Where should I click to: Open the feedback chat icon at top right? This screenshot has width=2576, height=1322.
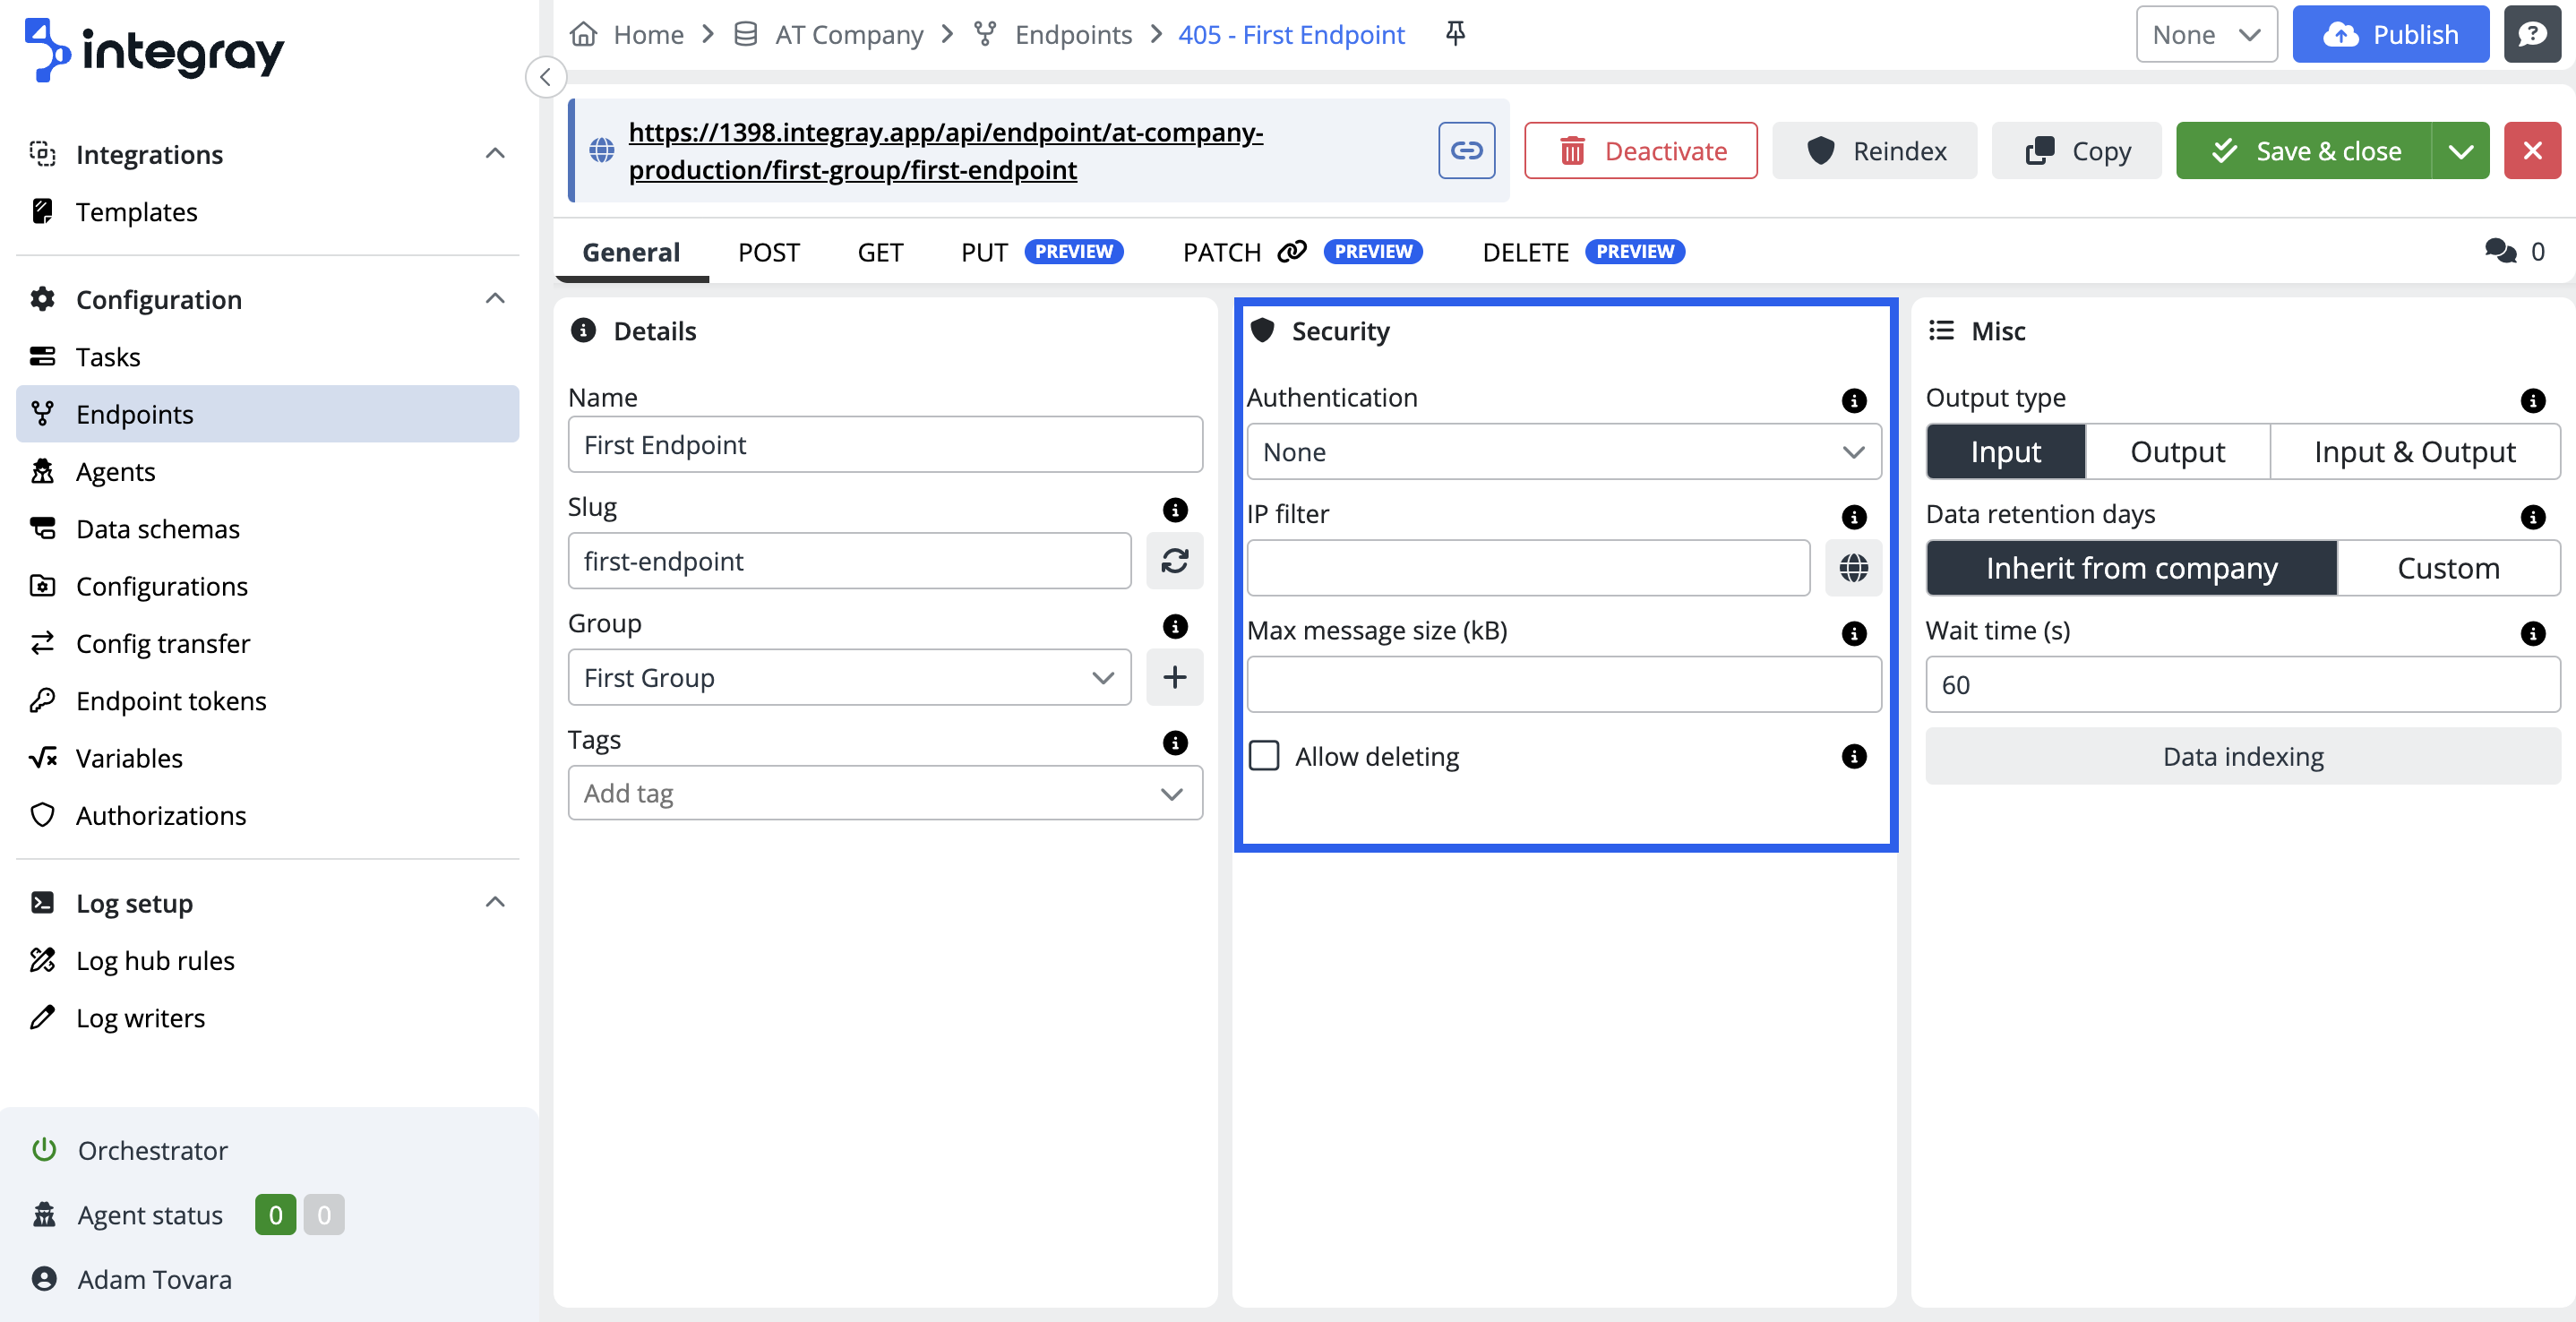2531,34
